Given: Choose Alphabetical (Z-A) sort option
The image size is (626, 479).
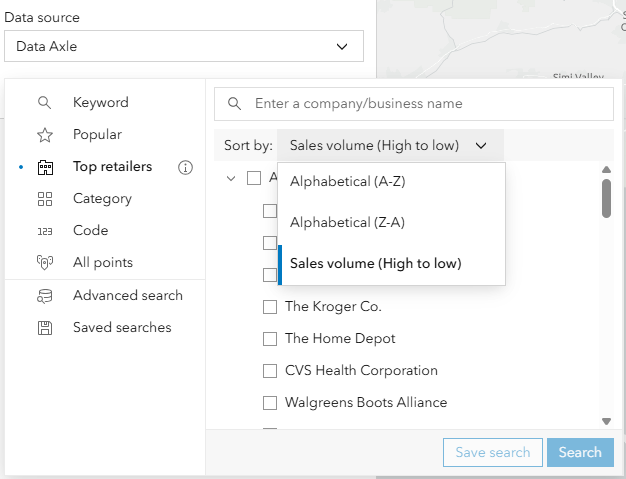Looking at the screenshot, I should pyautogui.click(x=392, y=222).
